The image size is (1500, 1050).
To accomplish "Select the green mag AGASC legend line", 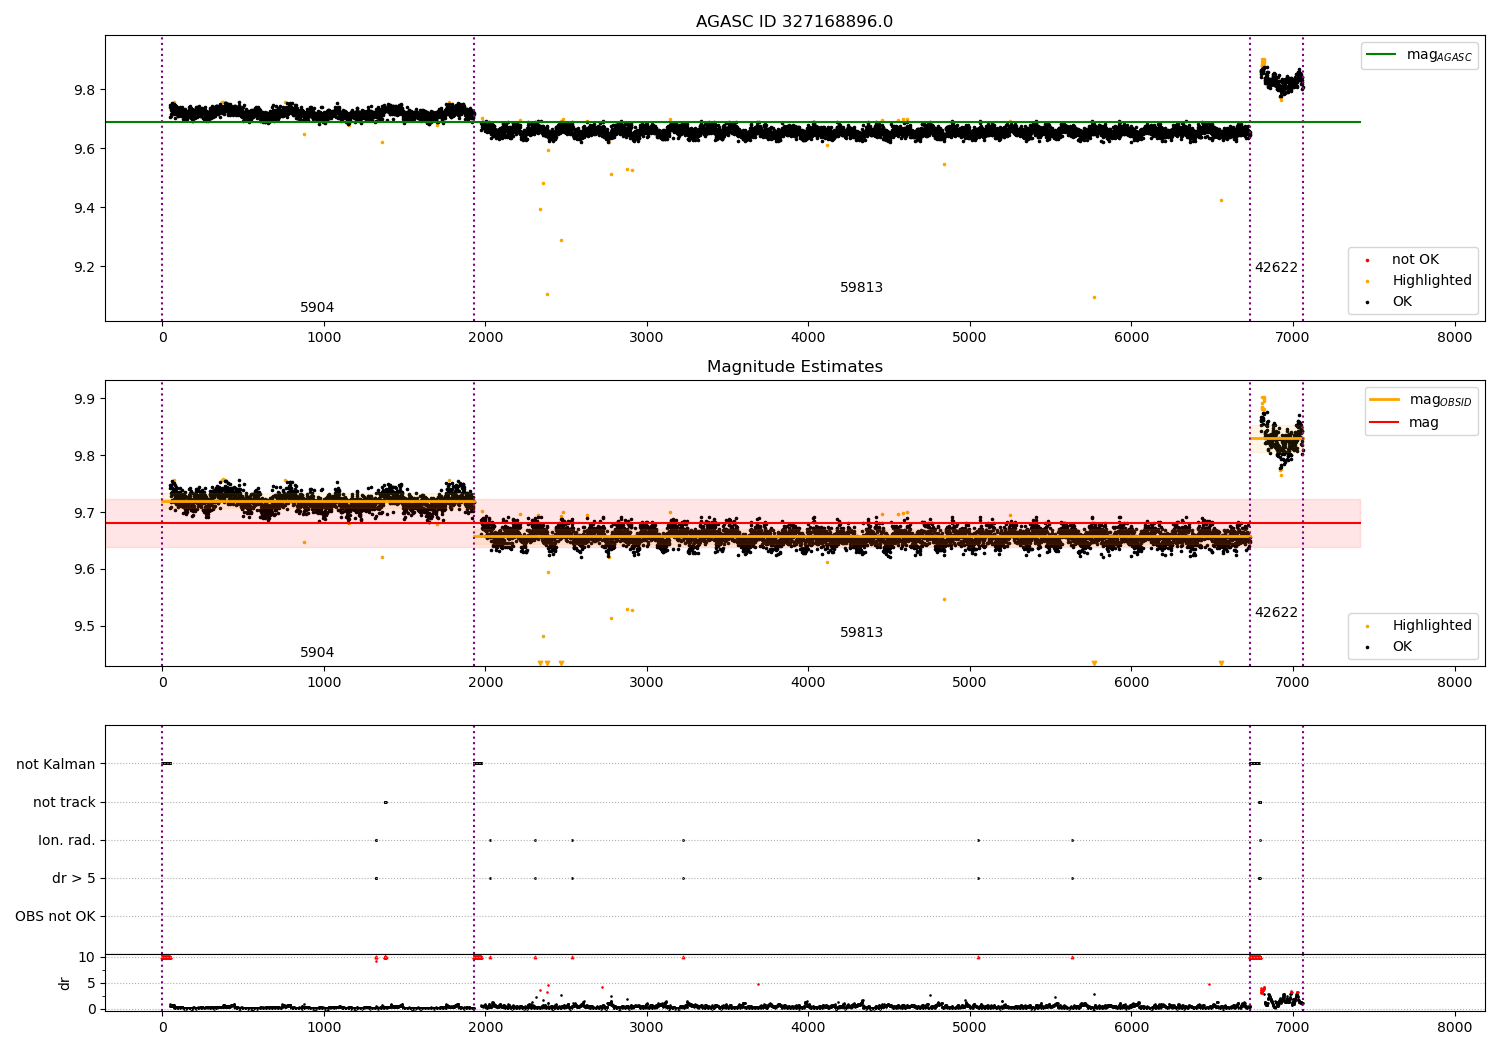I will (x=1383, y=55).
